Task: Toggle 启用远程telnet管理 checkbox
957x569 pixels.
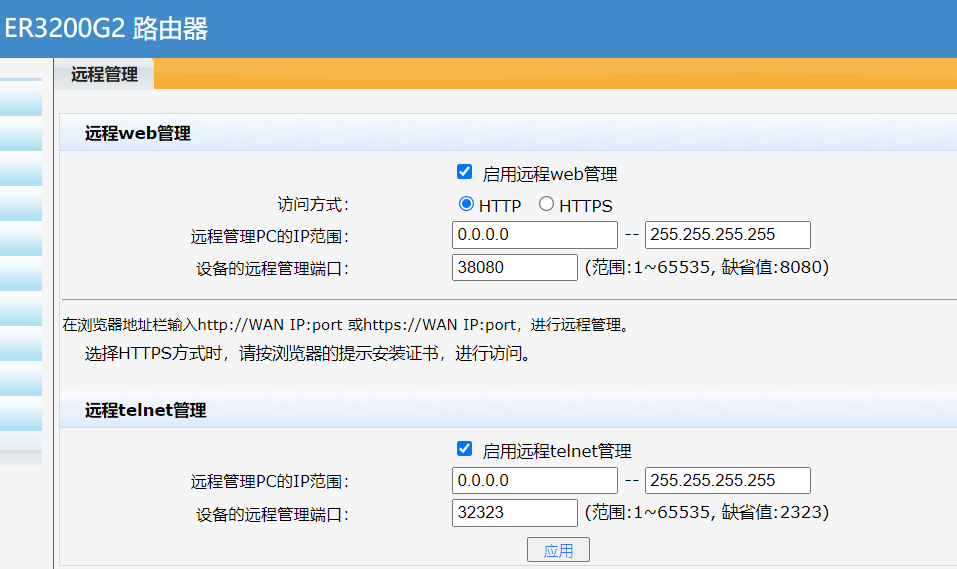Action: pos(464,449)
